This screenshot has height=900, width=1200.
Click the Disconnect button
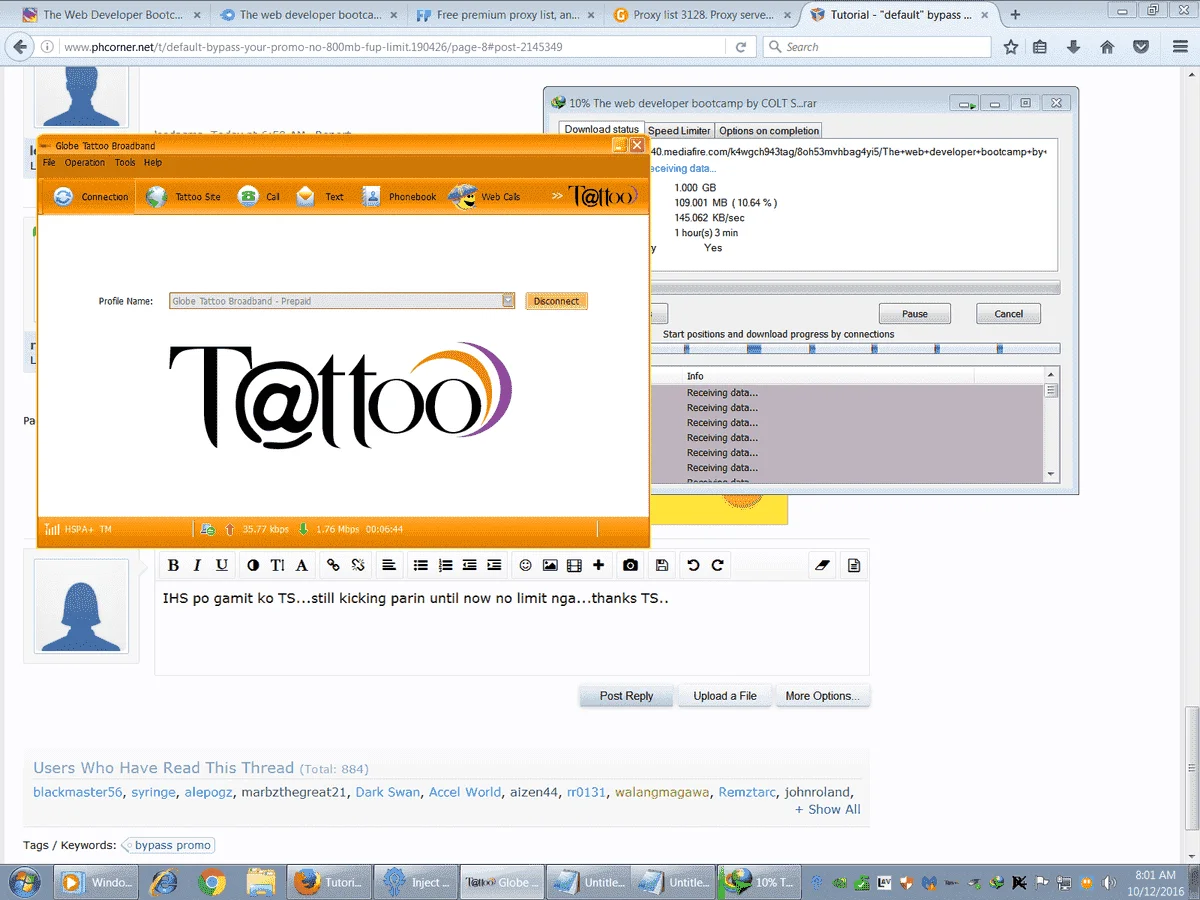(556, 301)
